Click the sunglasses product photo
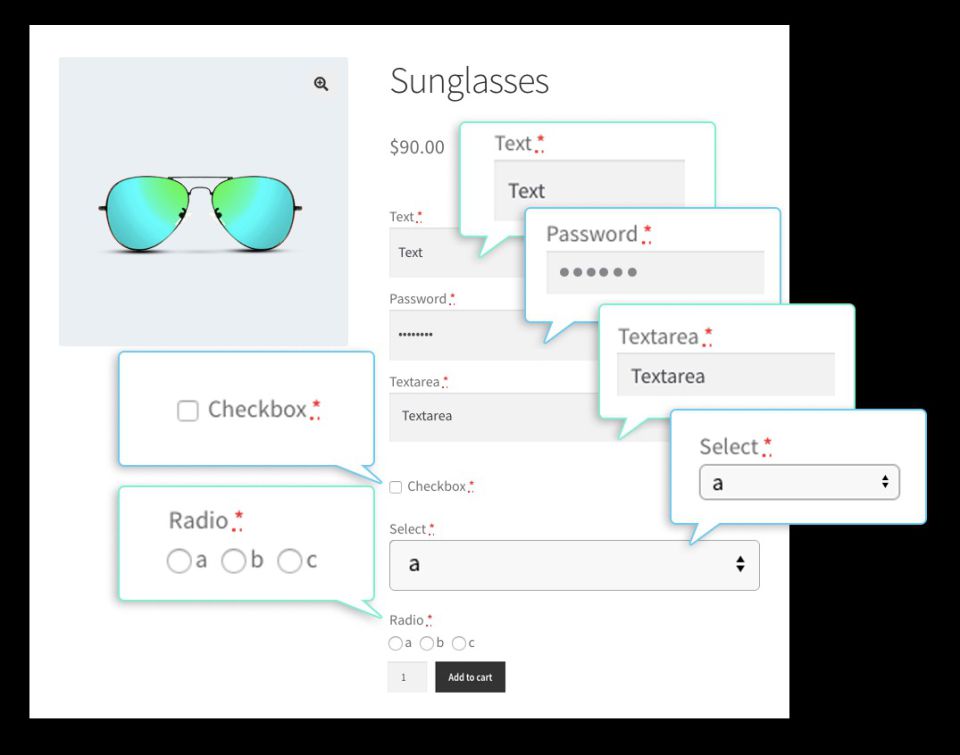This screenshot has width=960, height=755. 201,208
